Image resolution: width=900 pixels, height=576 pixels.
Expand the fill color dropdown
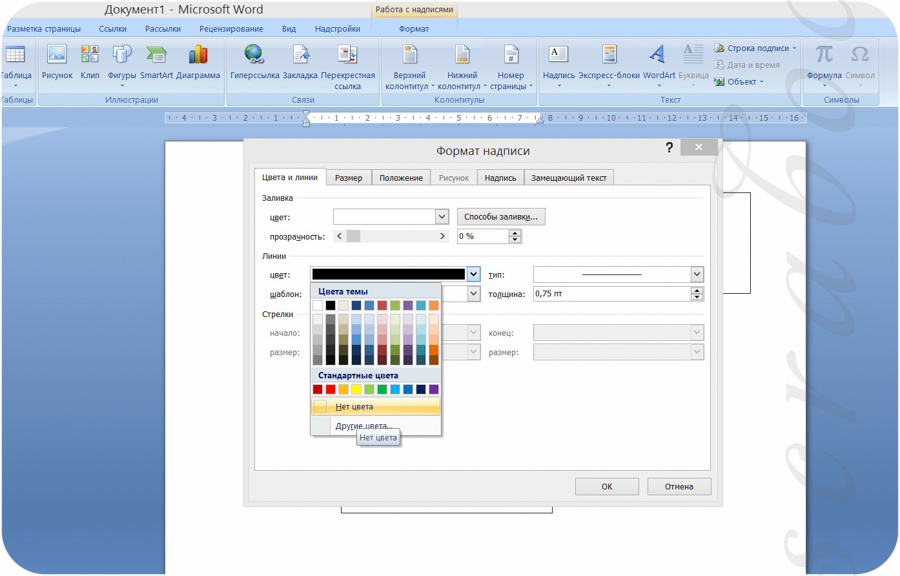pyautogui.click(x=441, y=217)
